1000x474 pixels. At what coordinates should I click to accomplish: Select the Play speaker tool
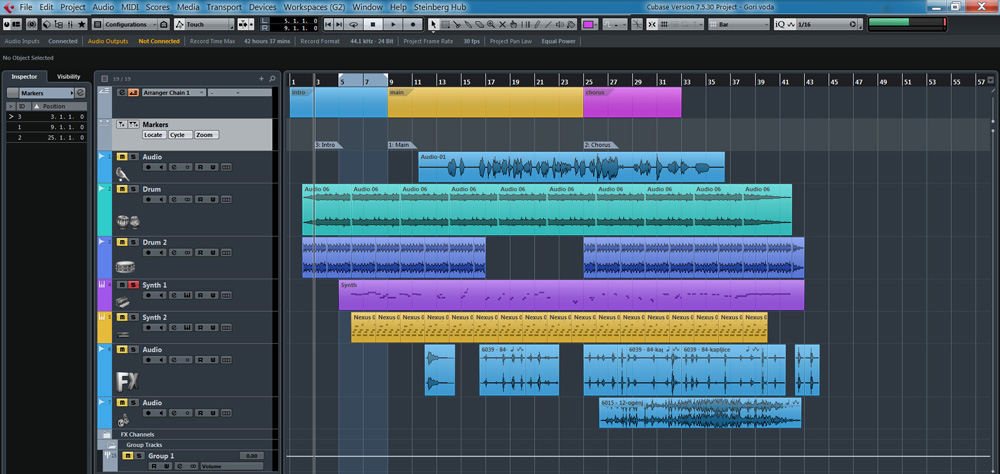point(559,24)
